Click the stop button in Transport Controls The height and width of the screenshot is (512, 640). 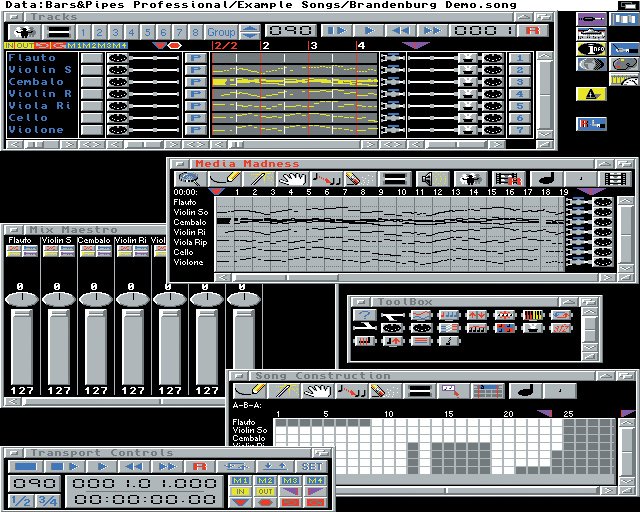click(x=26, y=466)
